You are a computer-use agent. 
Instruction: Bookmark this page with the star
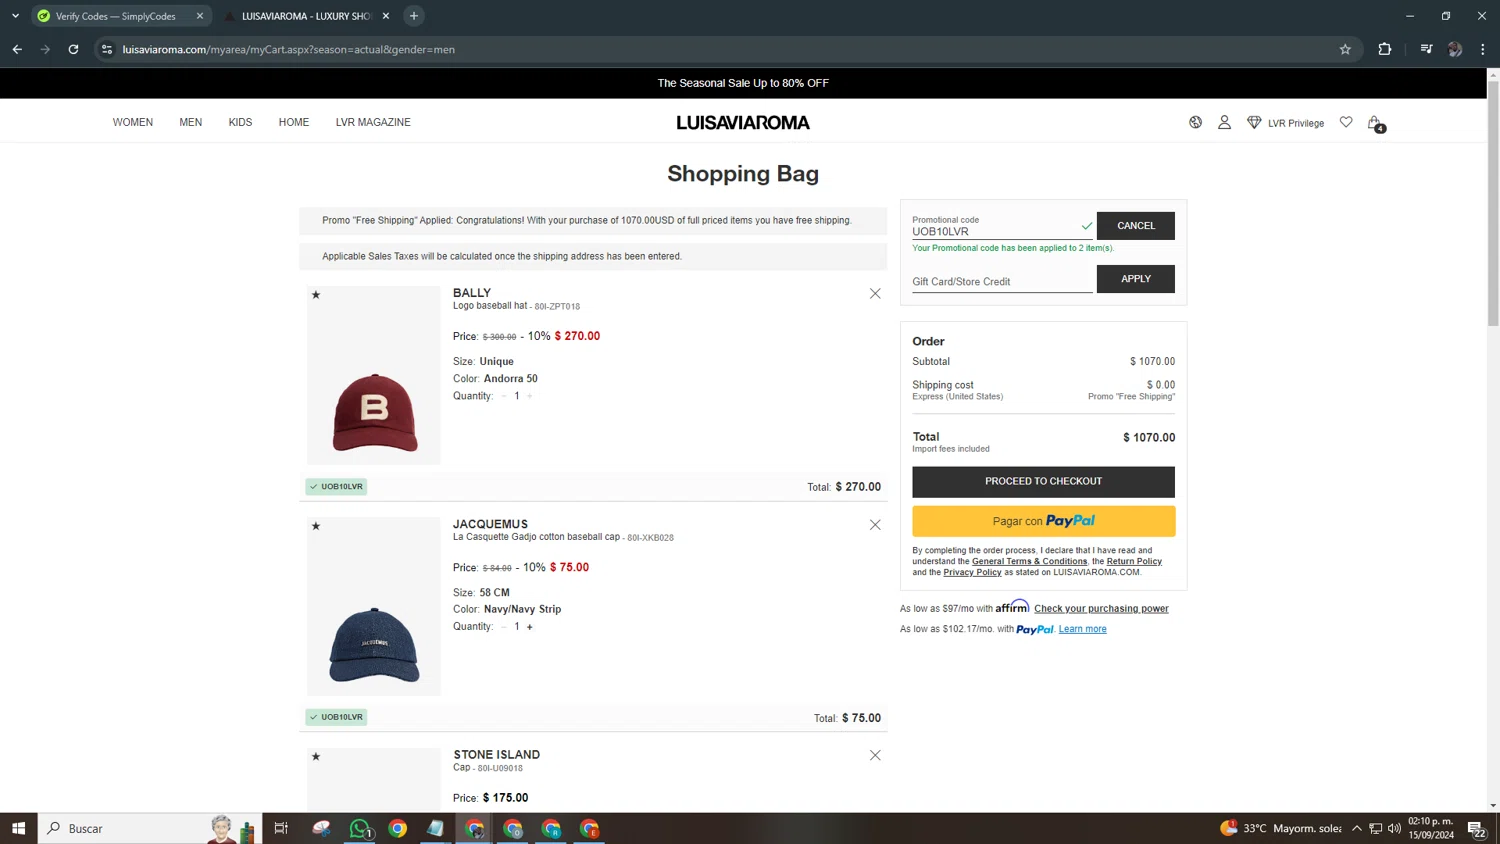coord(1345,49)
